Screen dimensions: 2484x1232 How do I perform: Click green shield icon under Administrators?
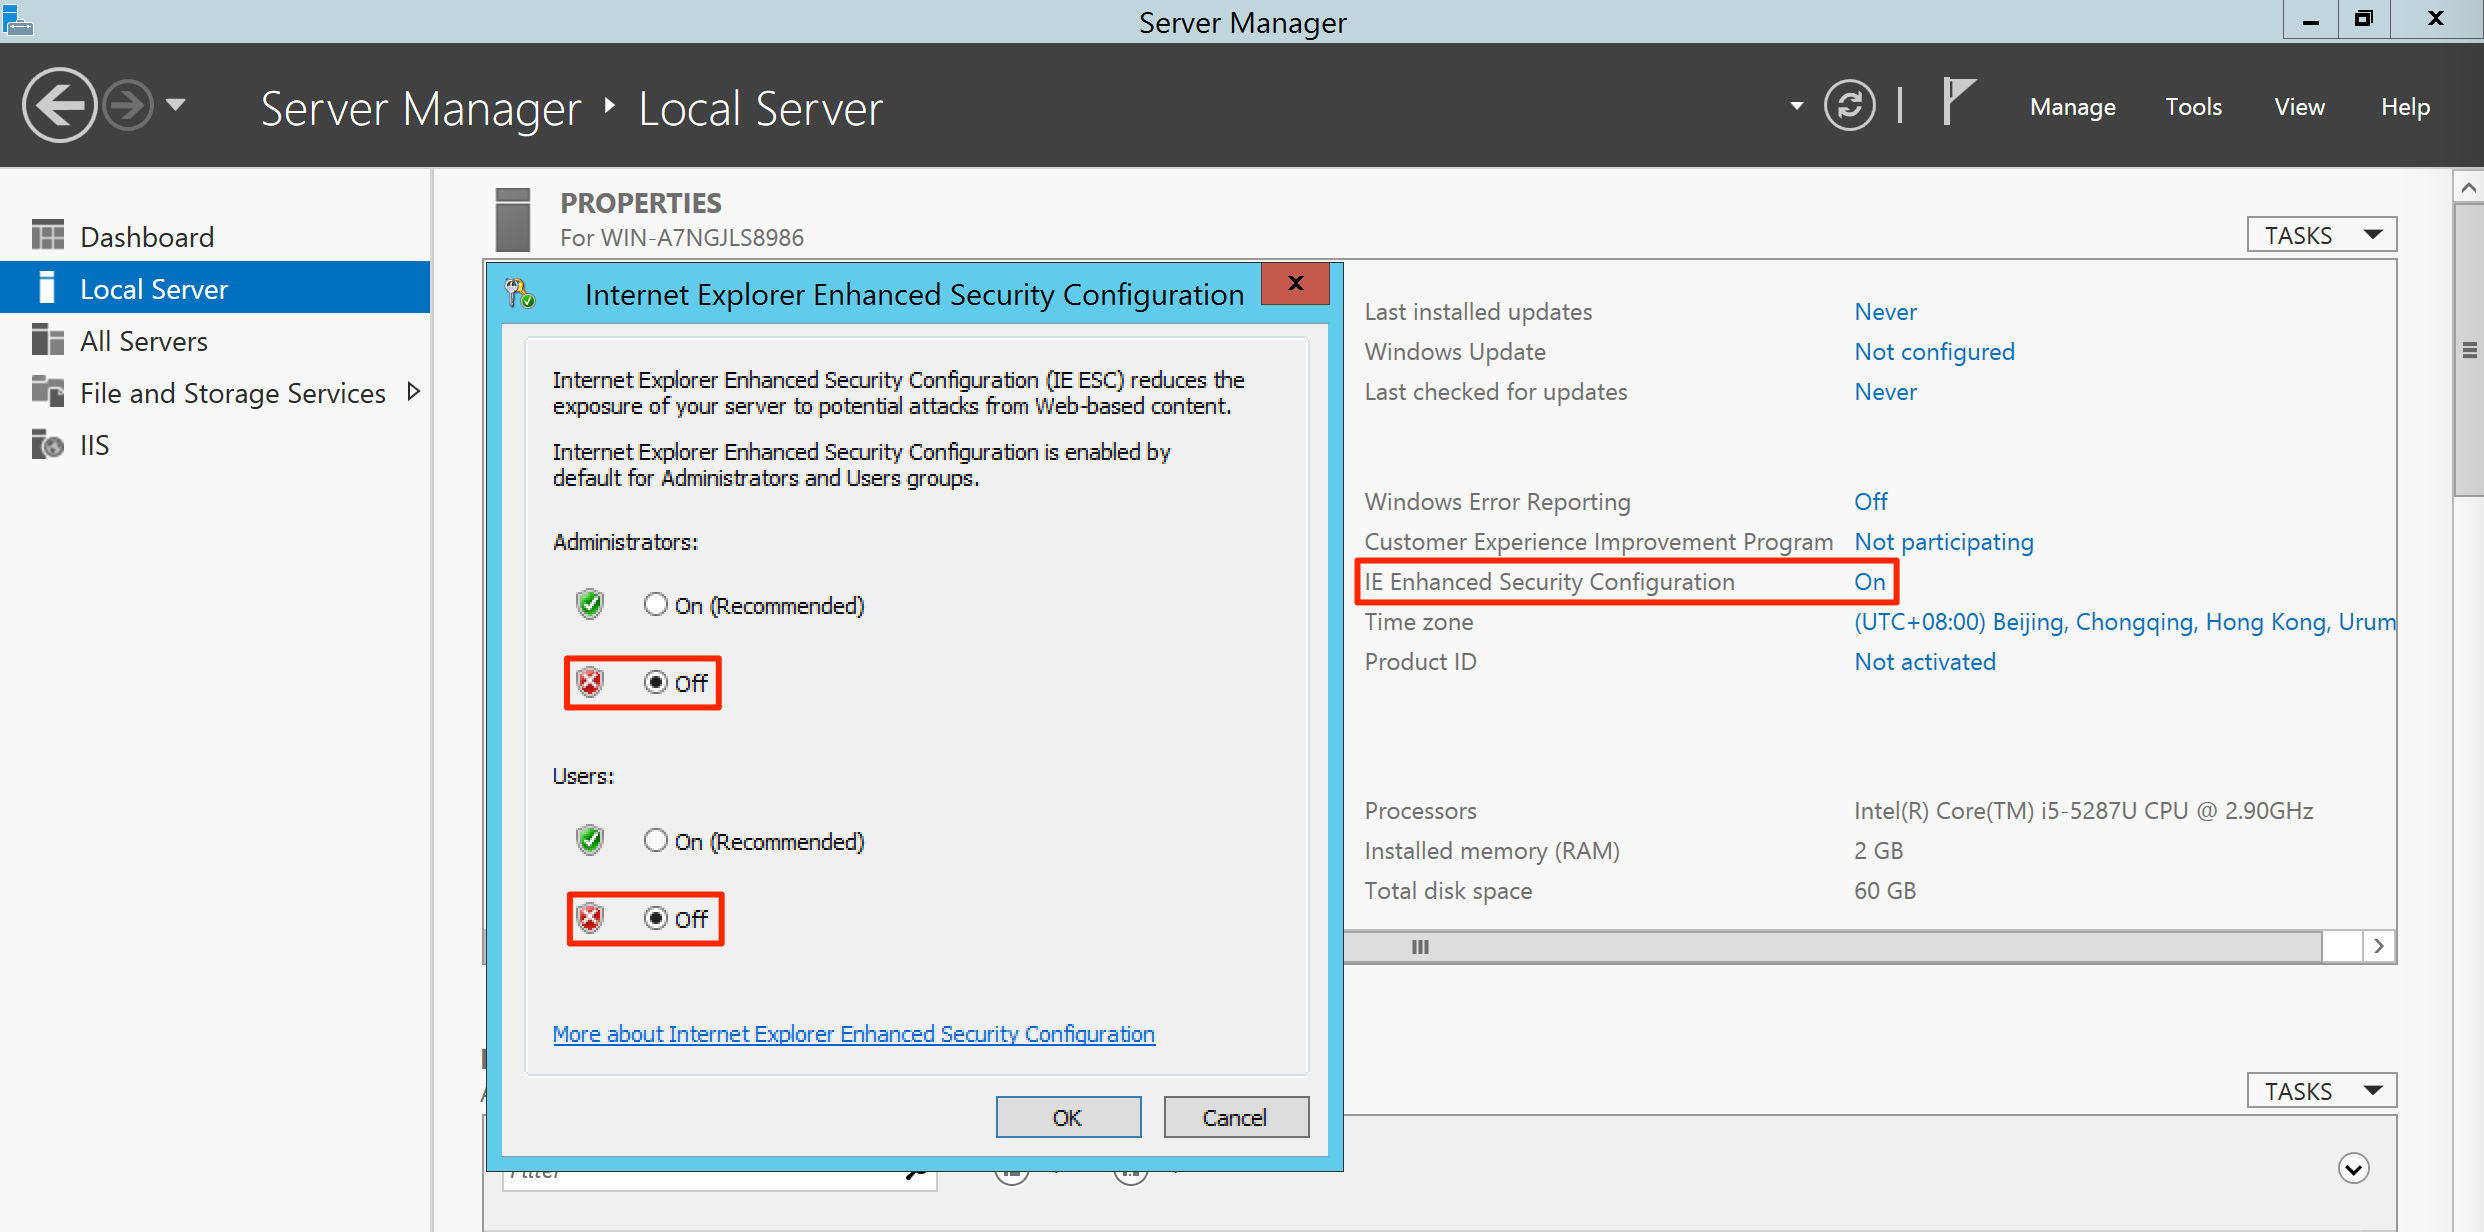(590, 604)
